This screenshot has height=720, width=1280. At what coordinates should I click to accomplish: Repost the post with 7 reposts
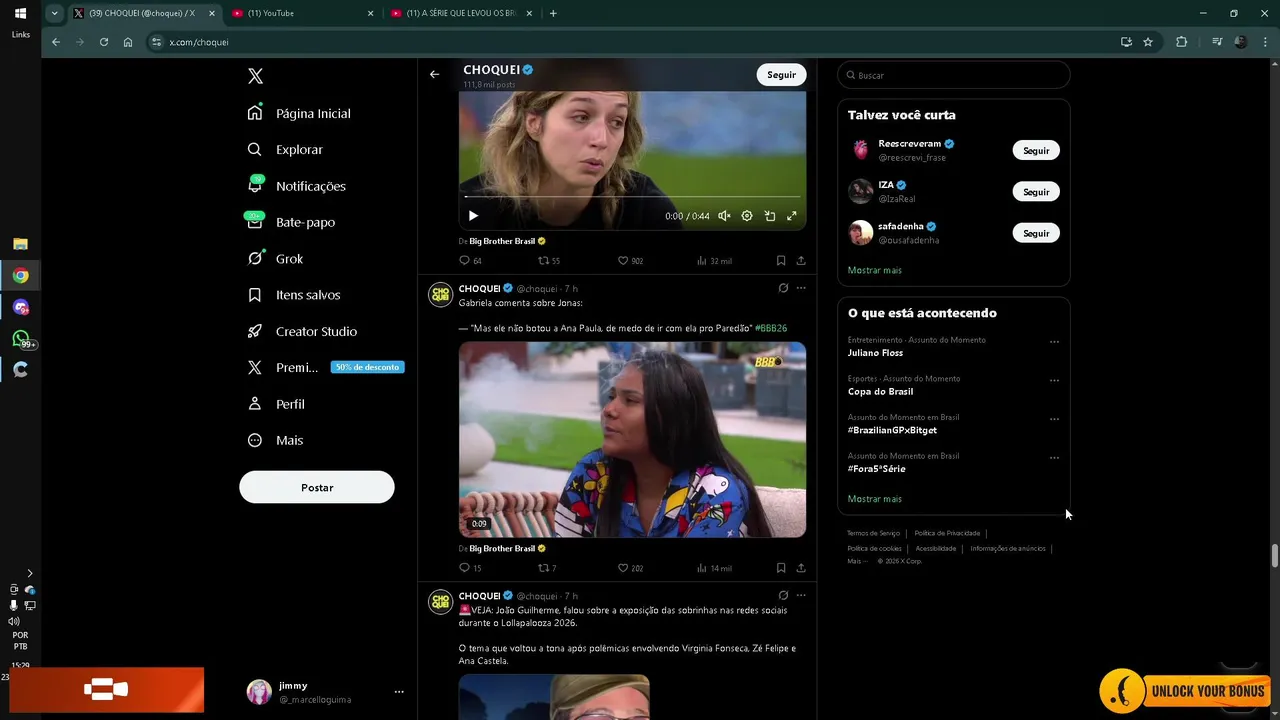547,568
